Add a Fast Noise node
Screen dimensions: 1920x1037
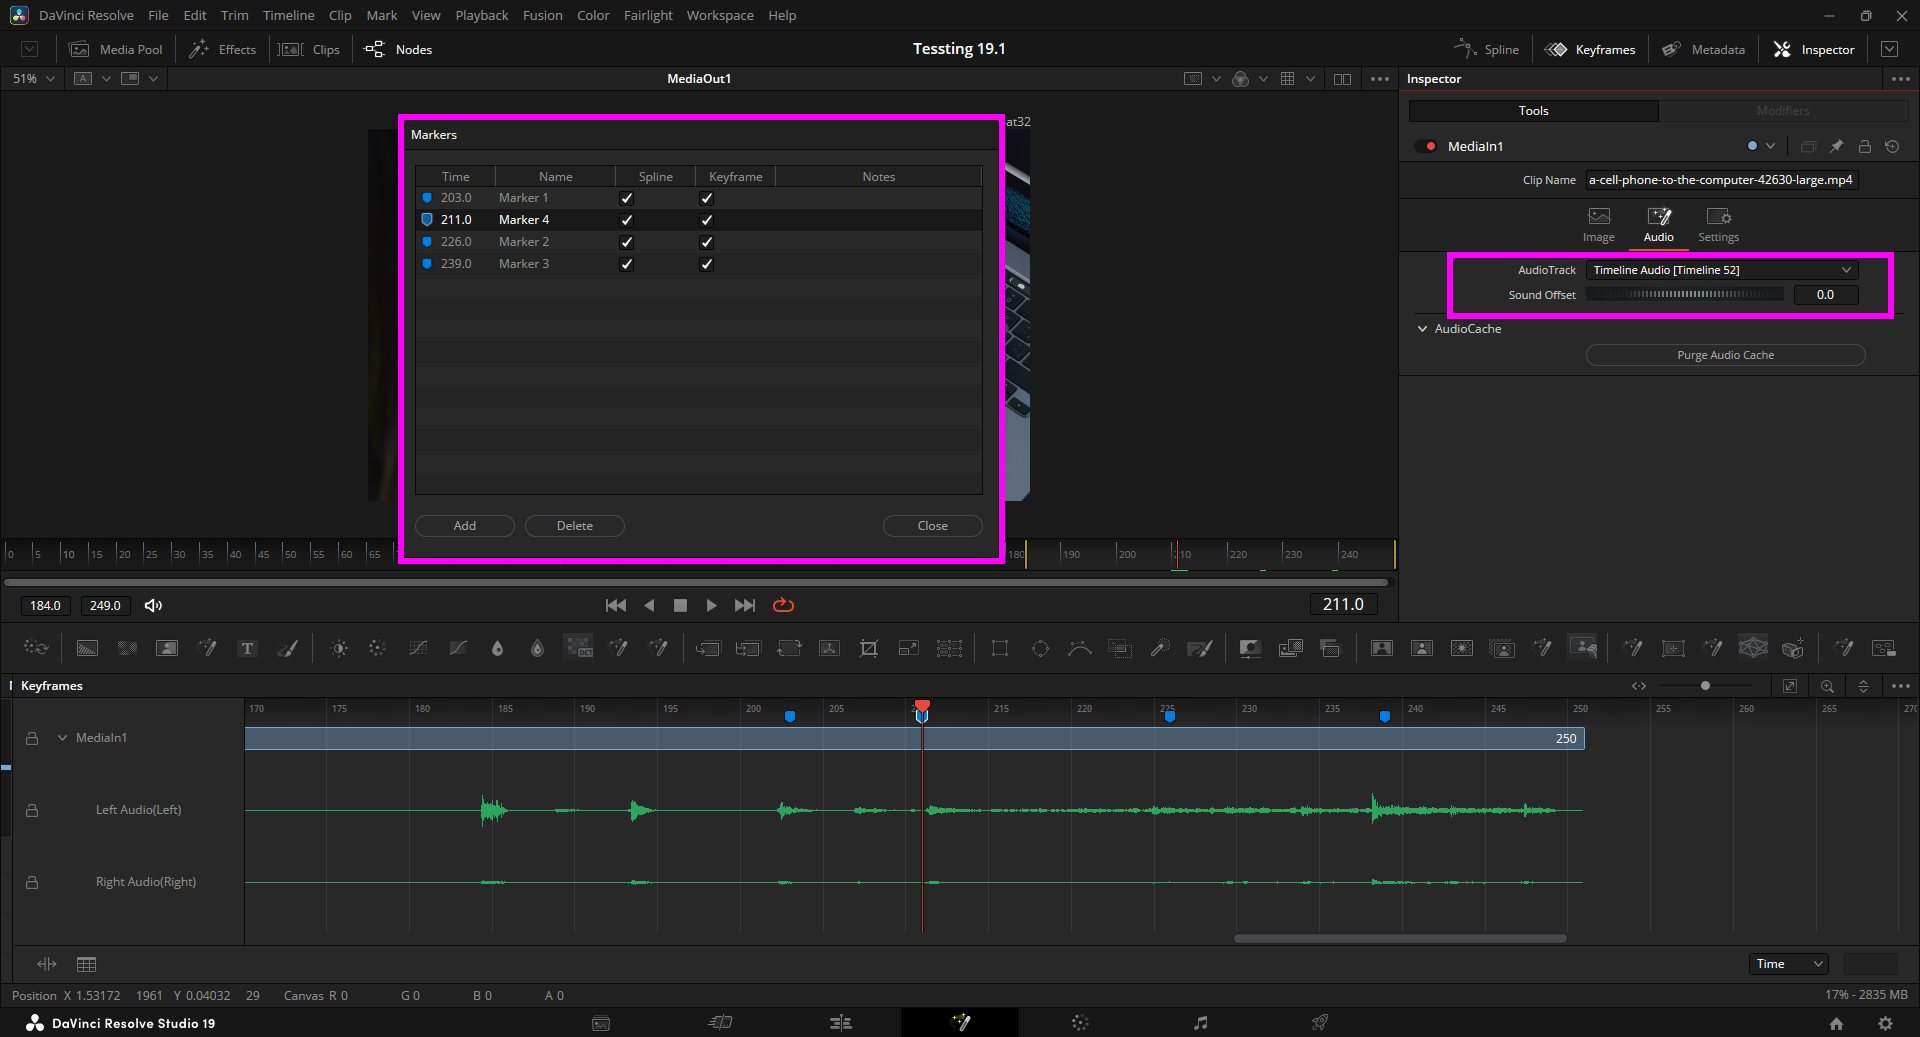click(x=127, y=648)
